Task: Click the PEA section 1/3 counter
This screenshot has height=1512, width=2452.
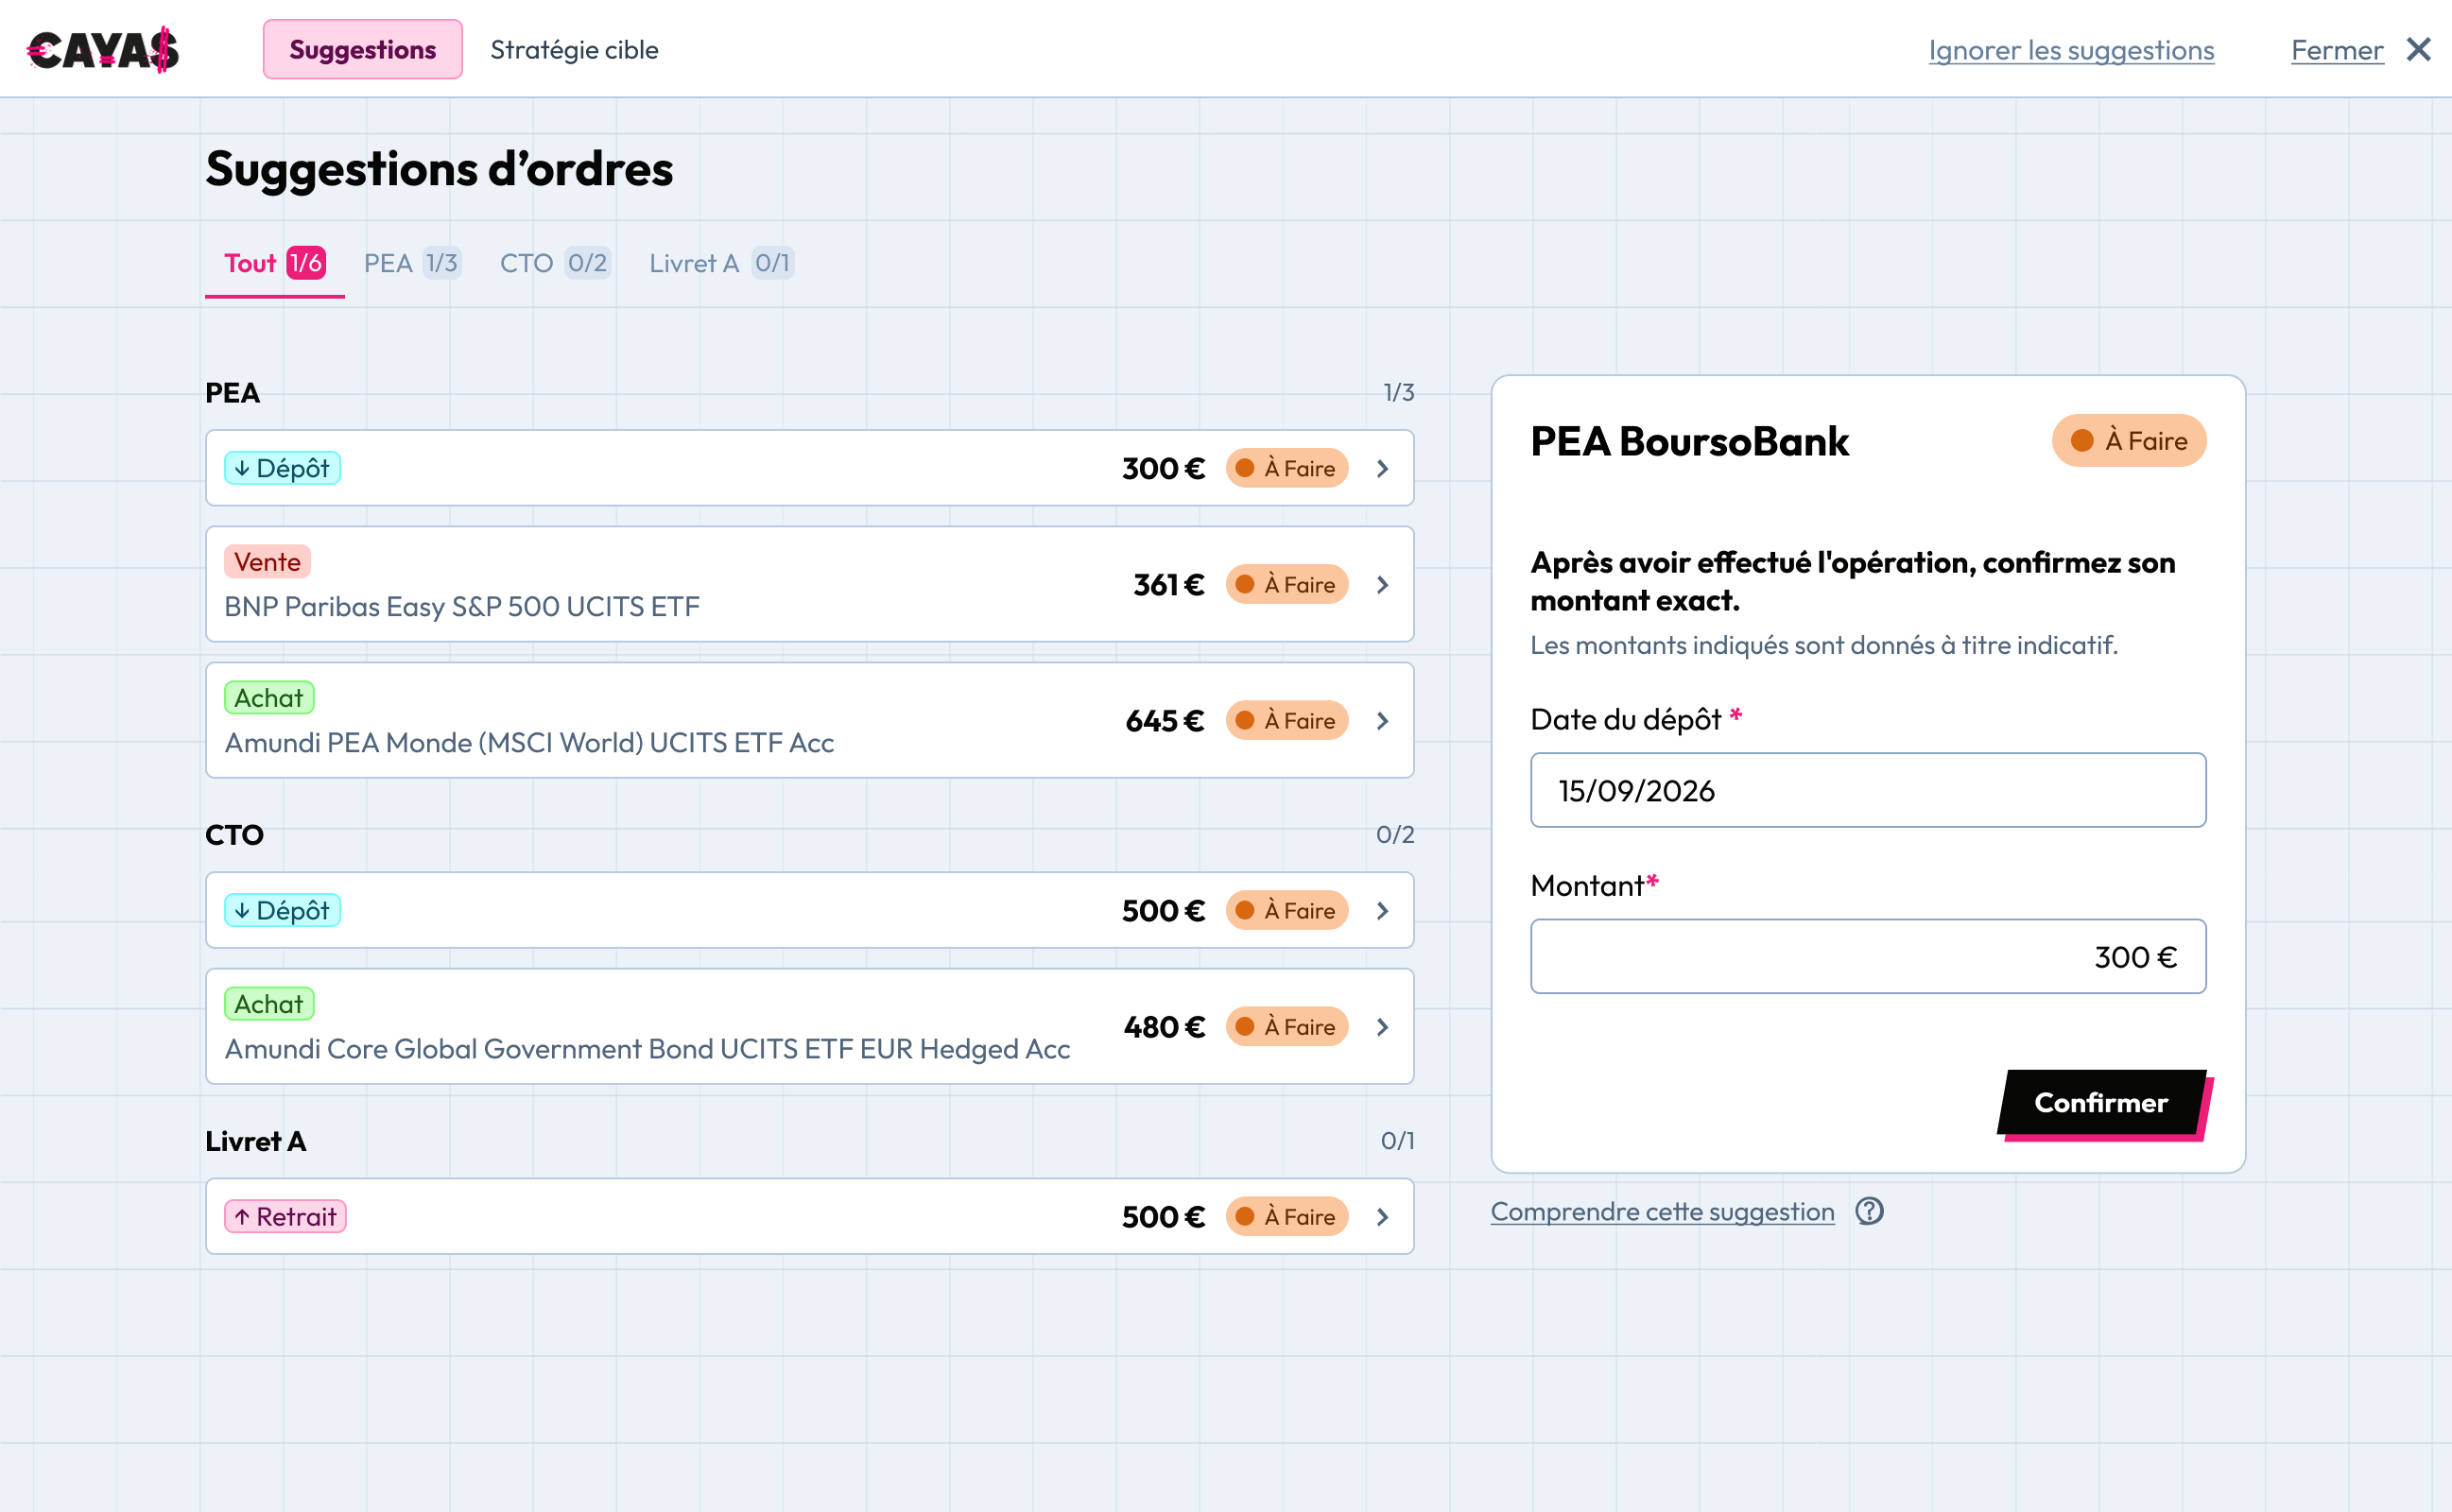Action: (x=1398, y=392)
